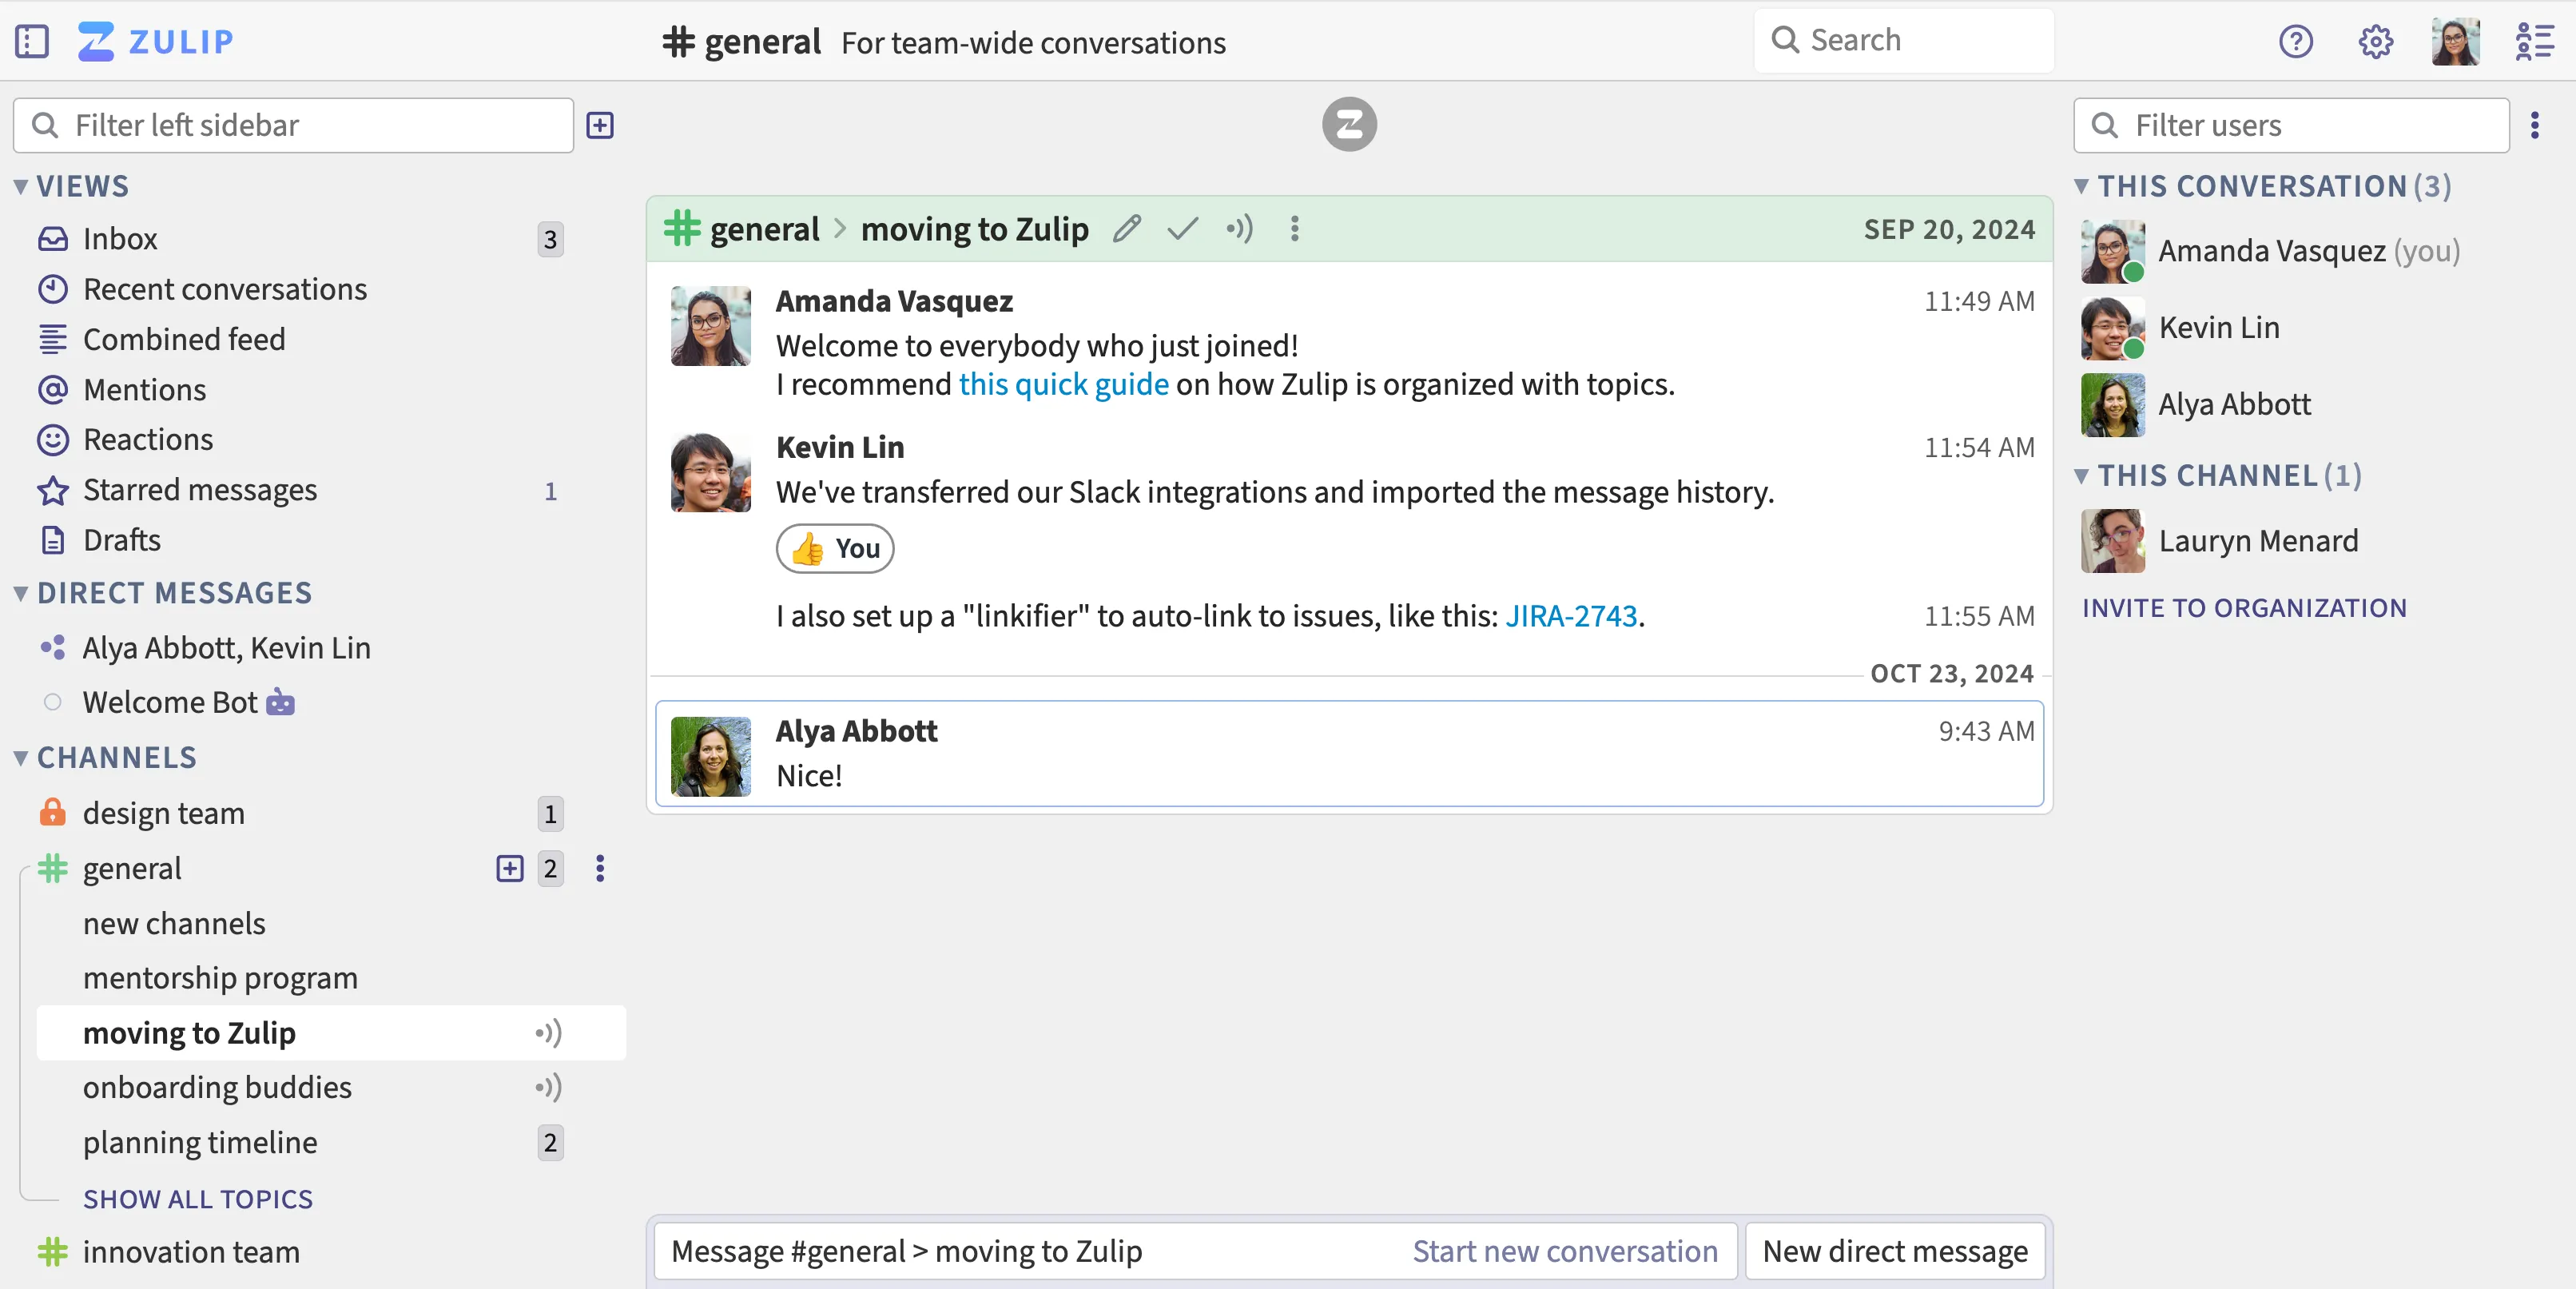This screenshot has width=2576, height=1289.
Task: Click the edit topic pencil icon
Action: [x=1127, y=229]
